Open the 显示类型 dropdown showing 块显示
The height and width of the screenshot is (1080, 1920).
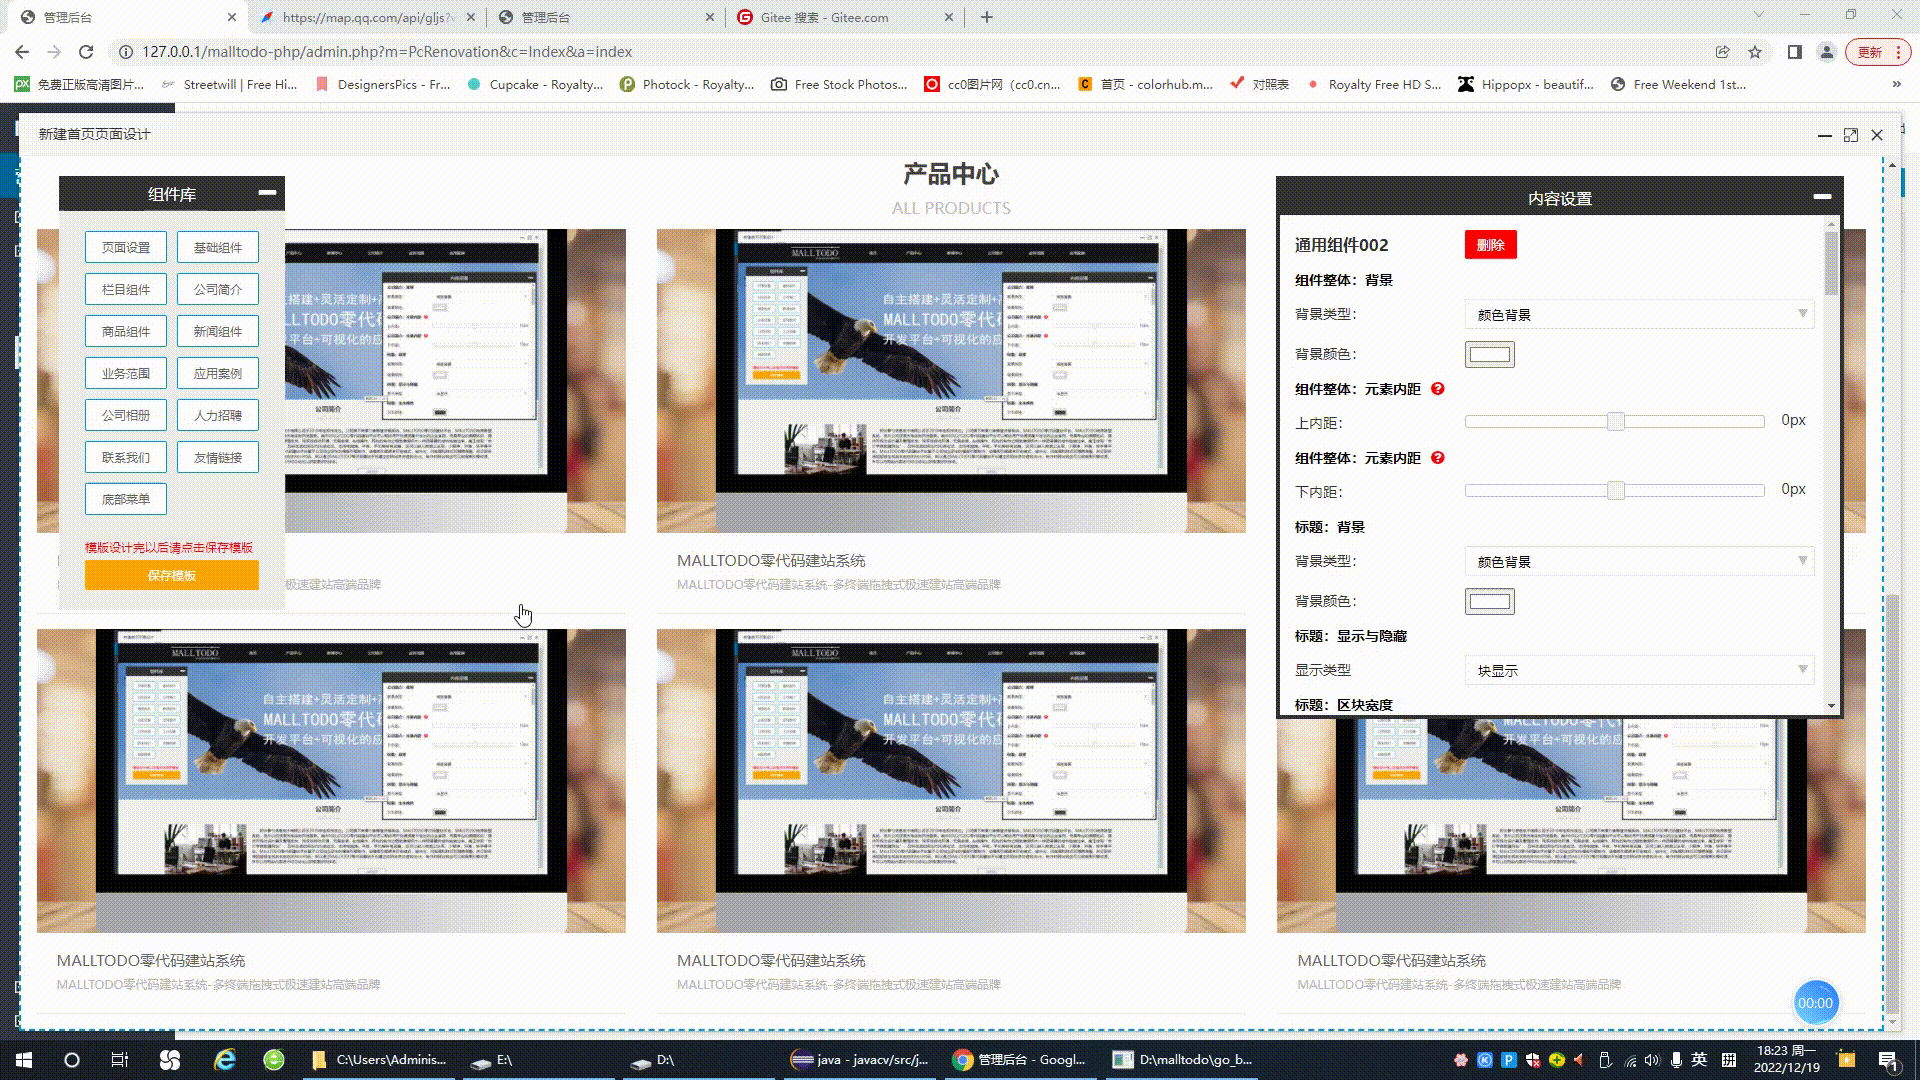[1640, 670]
